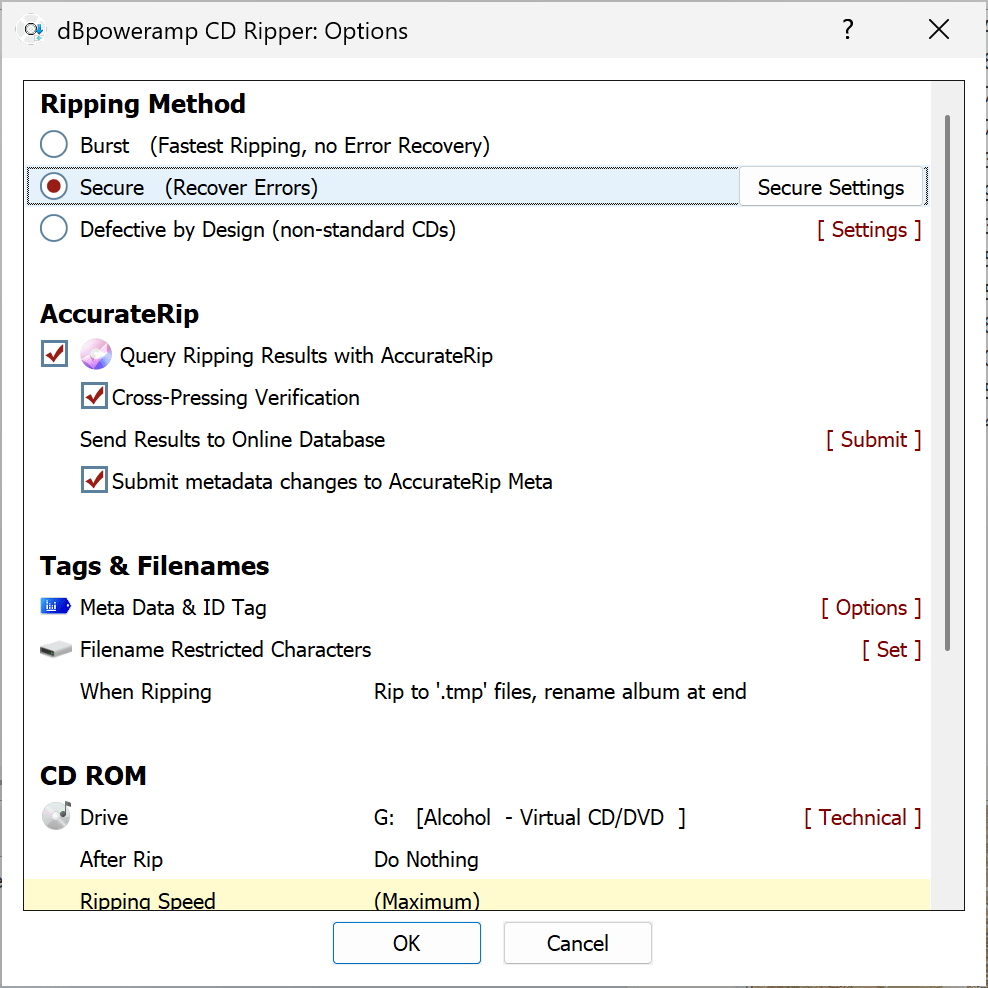Confirm changes with the OK button
Viewport: 988px width, 988px height.
(406, 942)
